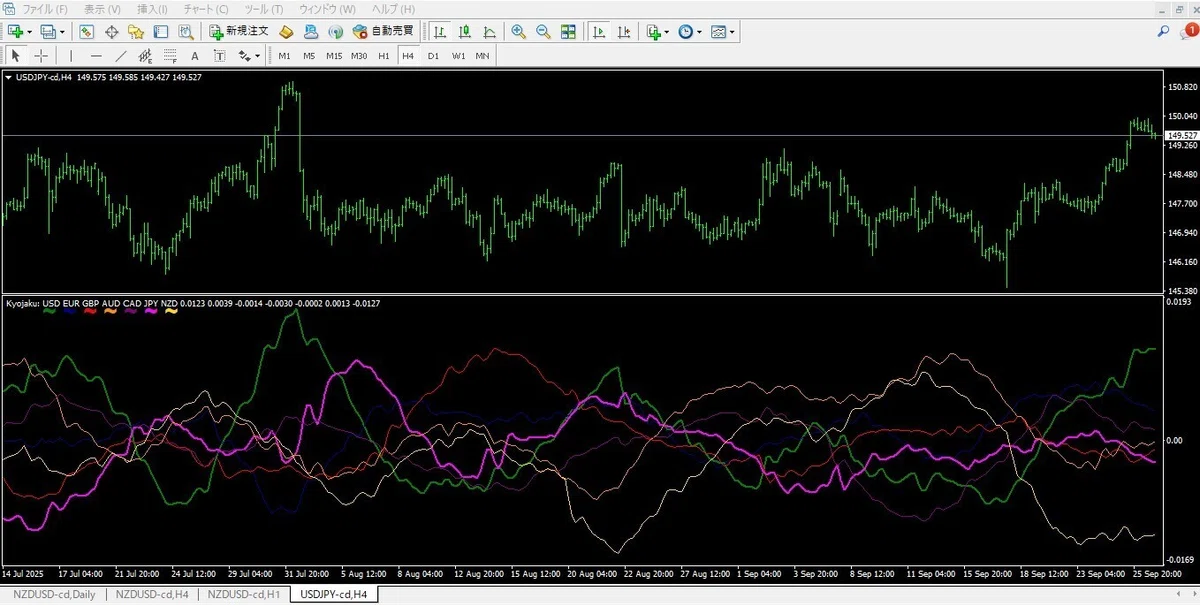Switch to bar chart display
This screenshot has height=605, width=1200.
click(x=439, y=32)
